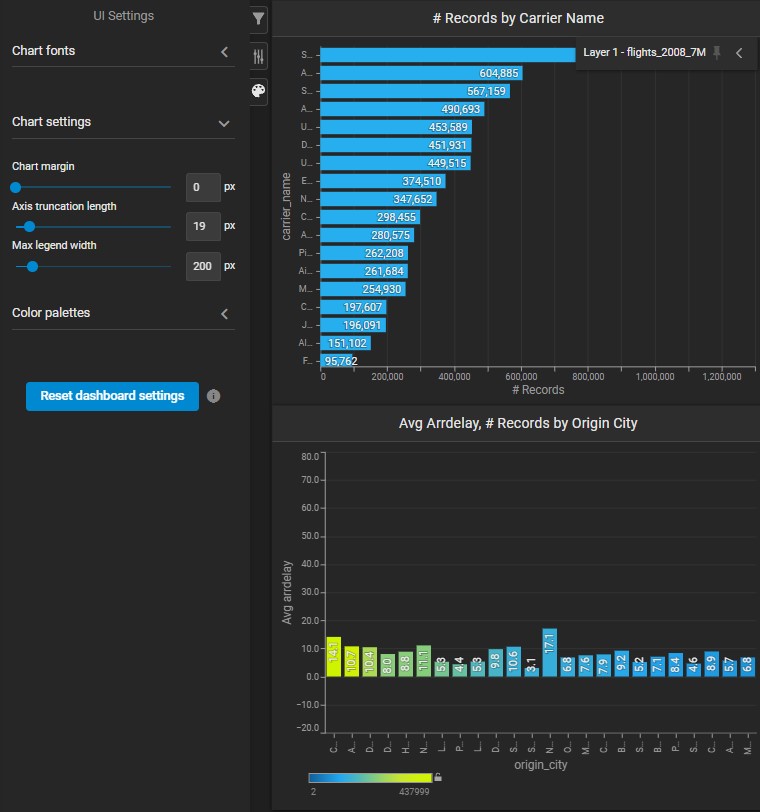The height and width of the screenshot is (812, 760).
Task: Expand the Chart fonts section
Action: coord(224,51)
